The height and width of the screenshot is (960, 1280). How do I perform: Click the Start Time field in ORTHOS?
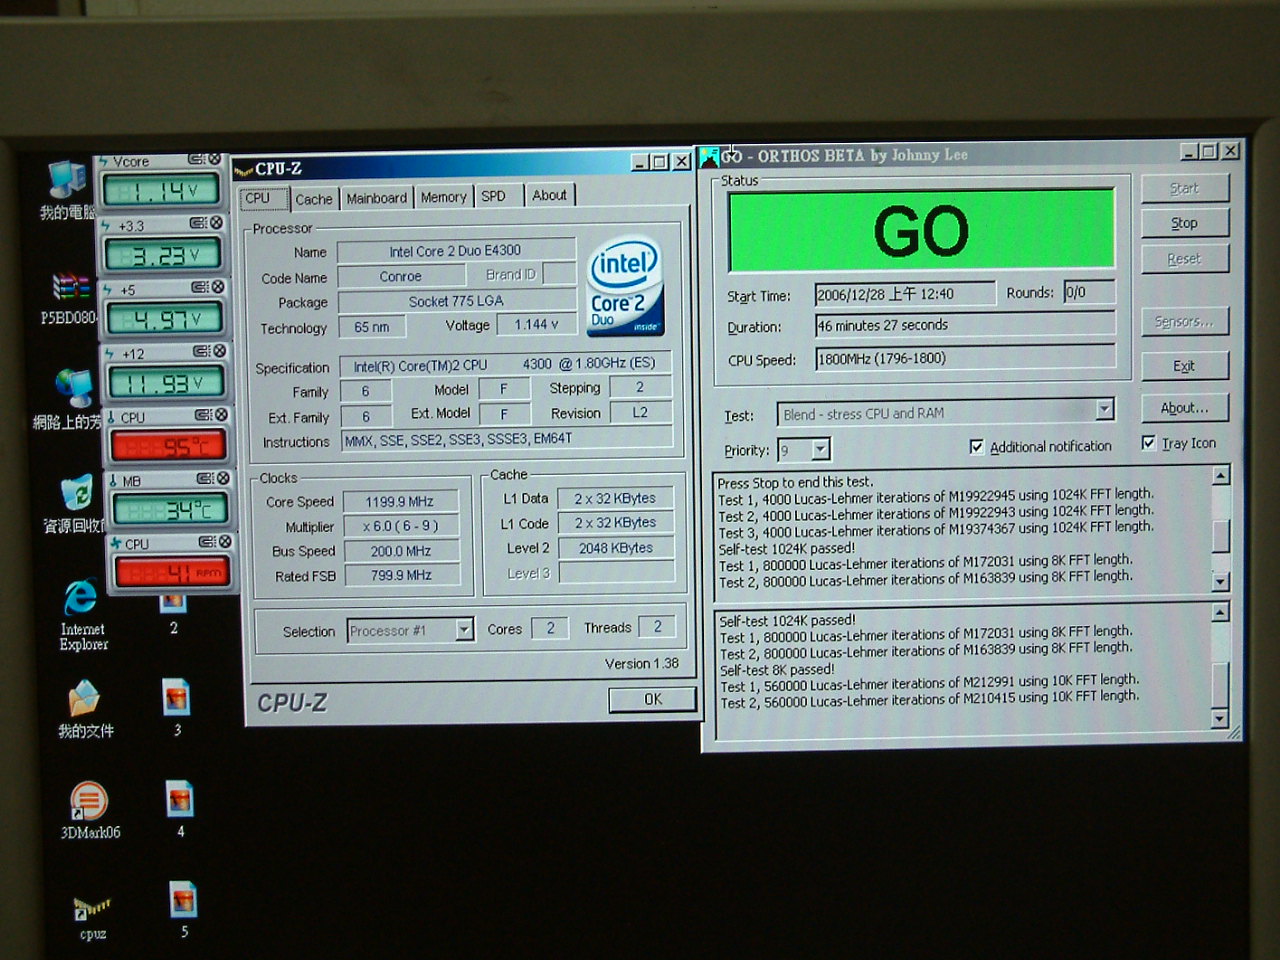[904, 293]
